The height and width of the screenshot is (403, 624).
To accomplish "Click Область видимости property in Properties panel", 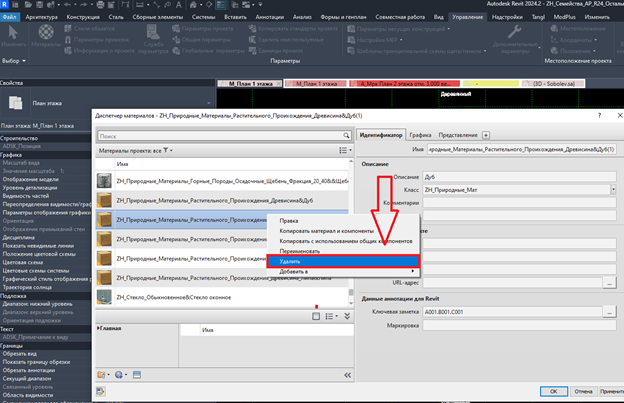I will tap(28, 395).
